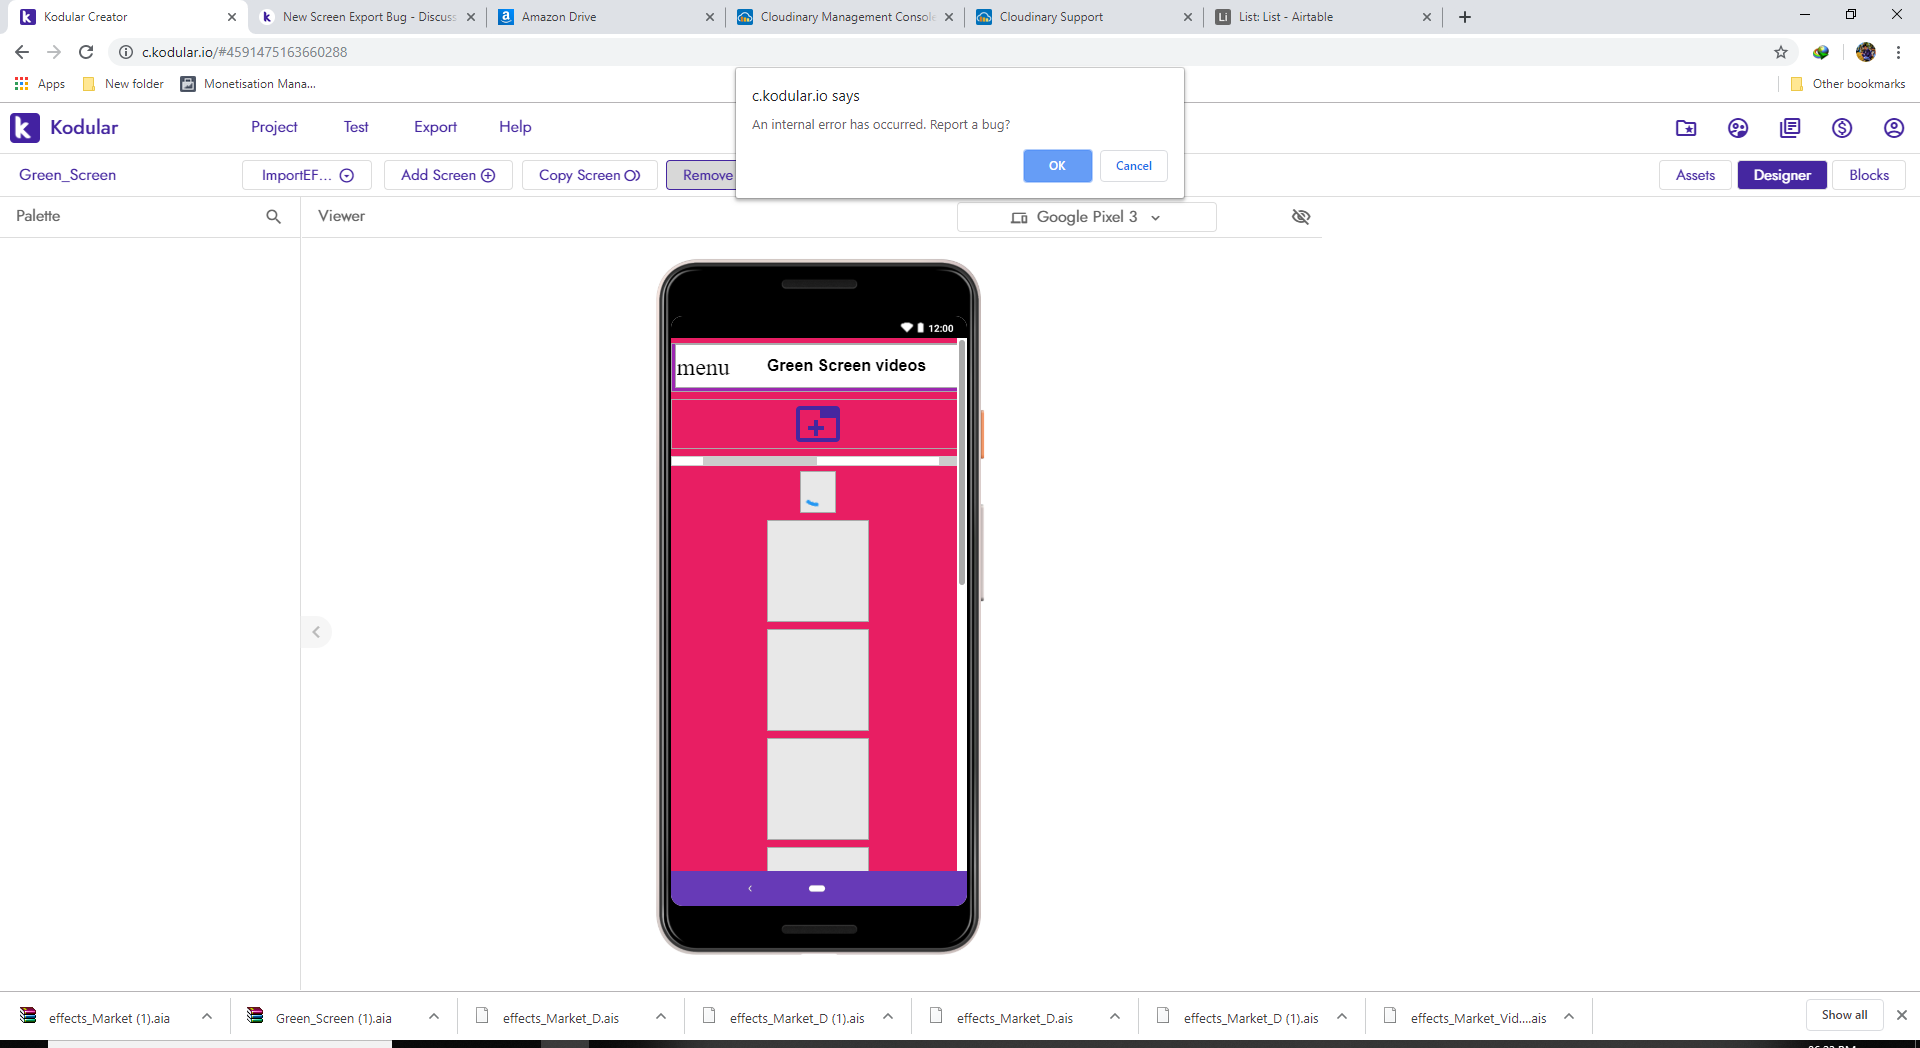Collapse the palette side panel arrow
The width and height of the screenshot is (1920, 1048).
click(x=316, y=632)
